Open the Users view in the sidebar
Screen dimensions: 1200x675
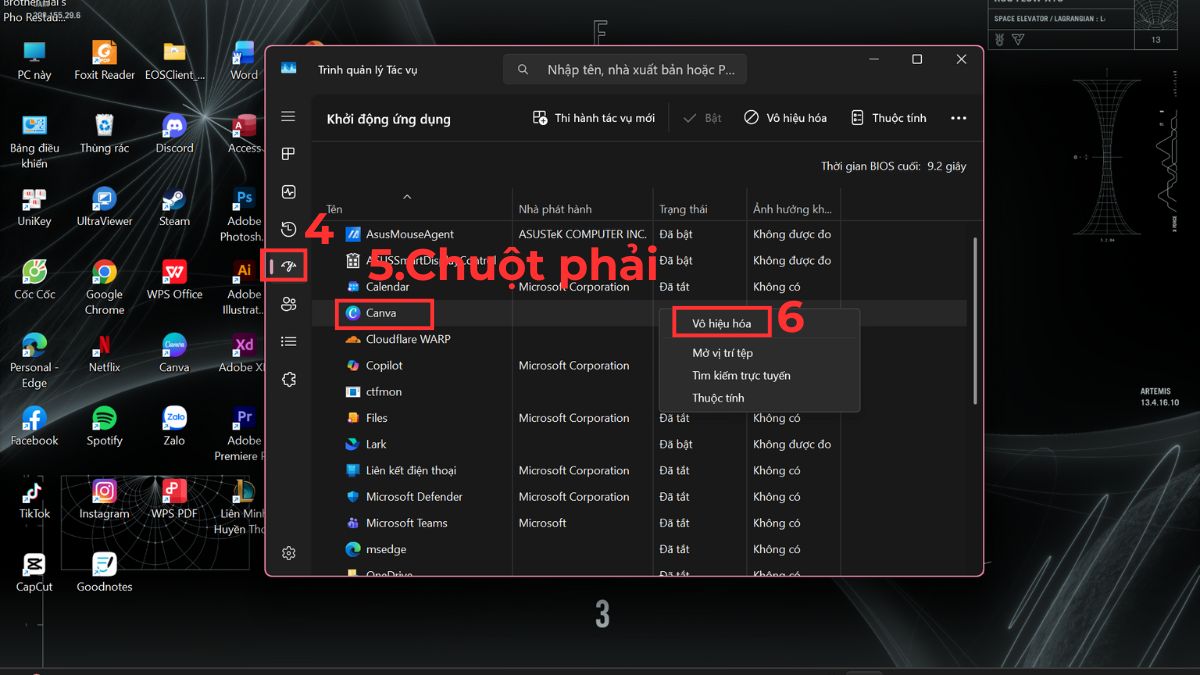tap(288, 303)
